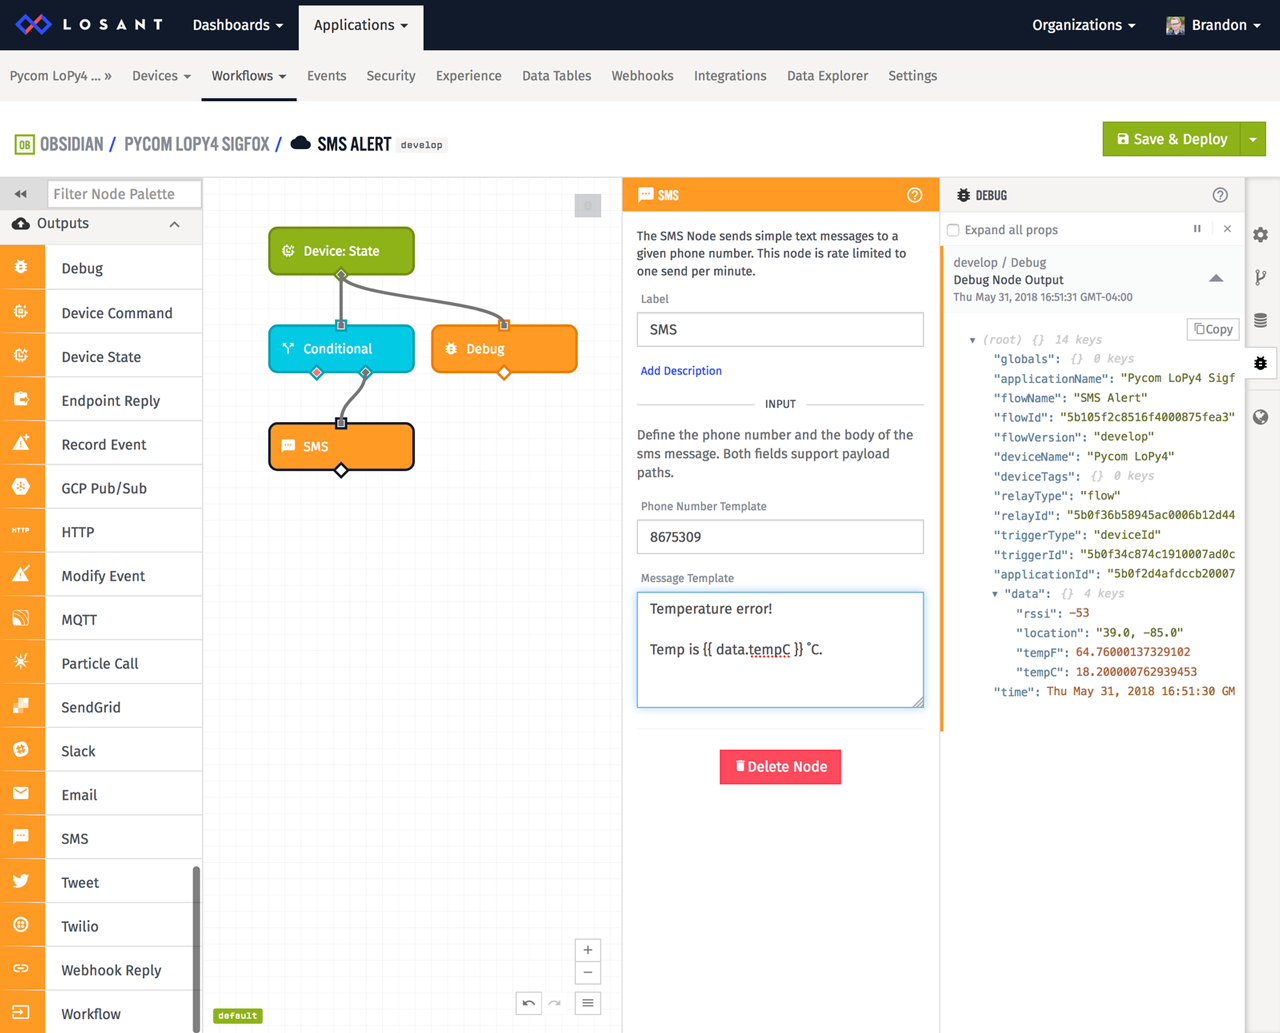This screenshot has height=1033, width=1280.
Task: Open SMS node help question icon
Action: pos(914,195)
